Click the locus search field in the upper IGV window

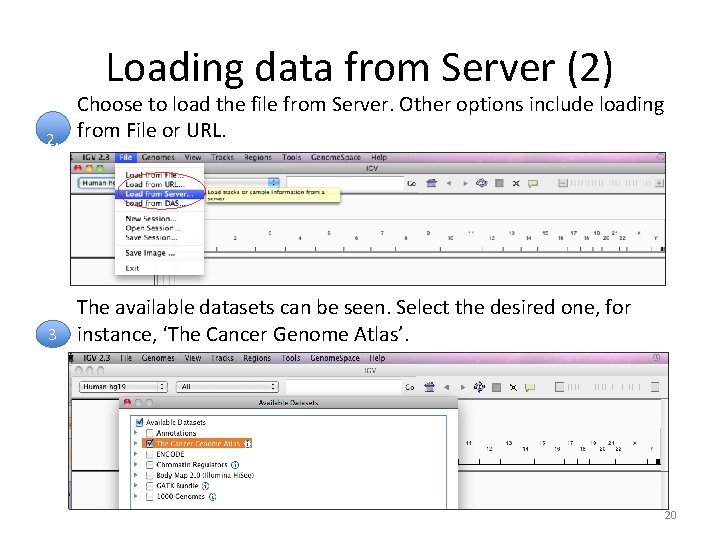point(345,183)
